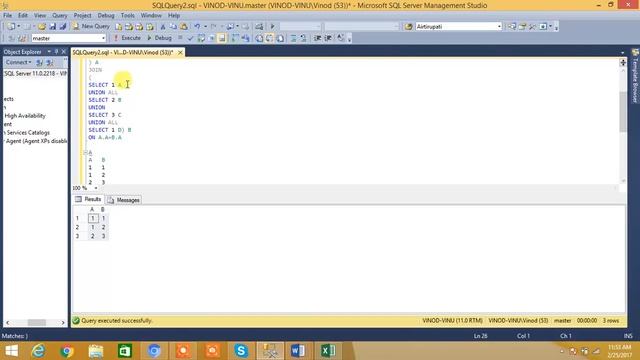Toggle Object Explorer auto-hide pin

[56, 52]
